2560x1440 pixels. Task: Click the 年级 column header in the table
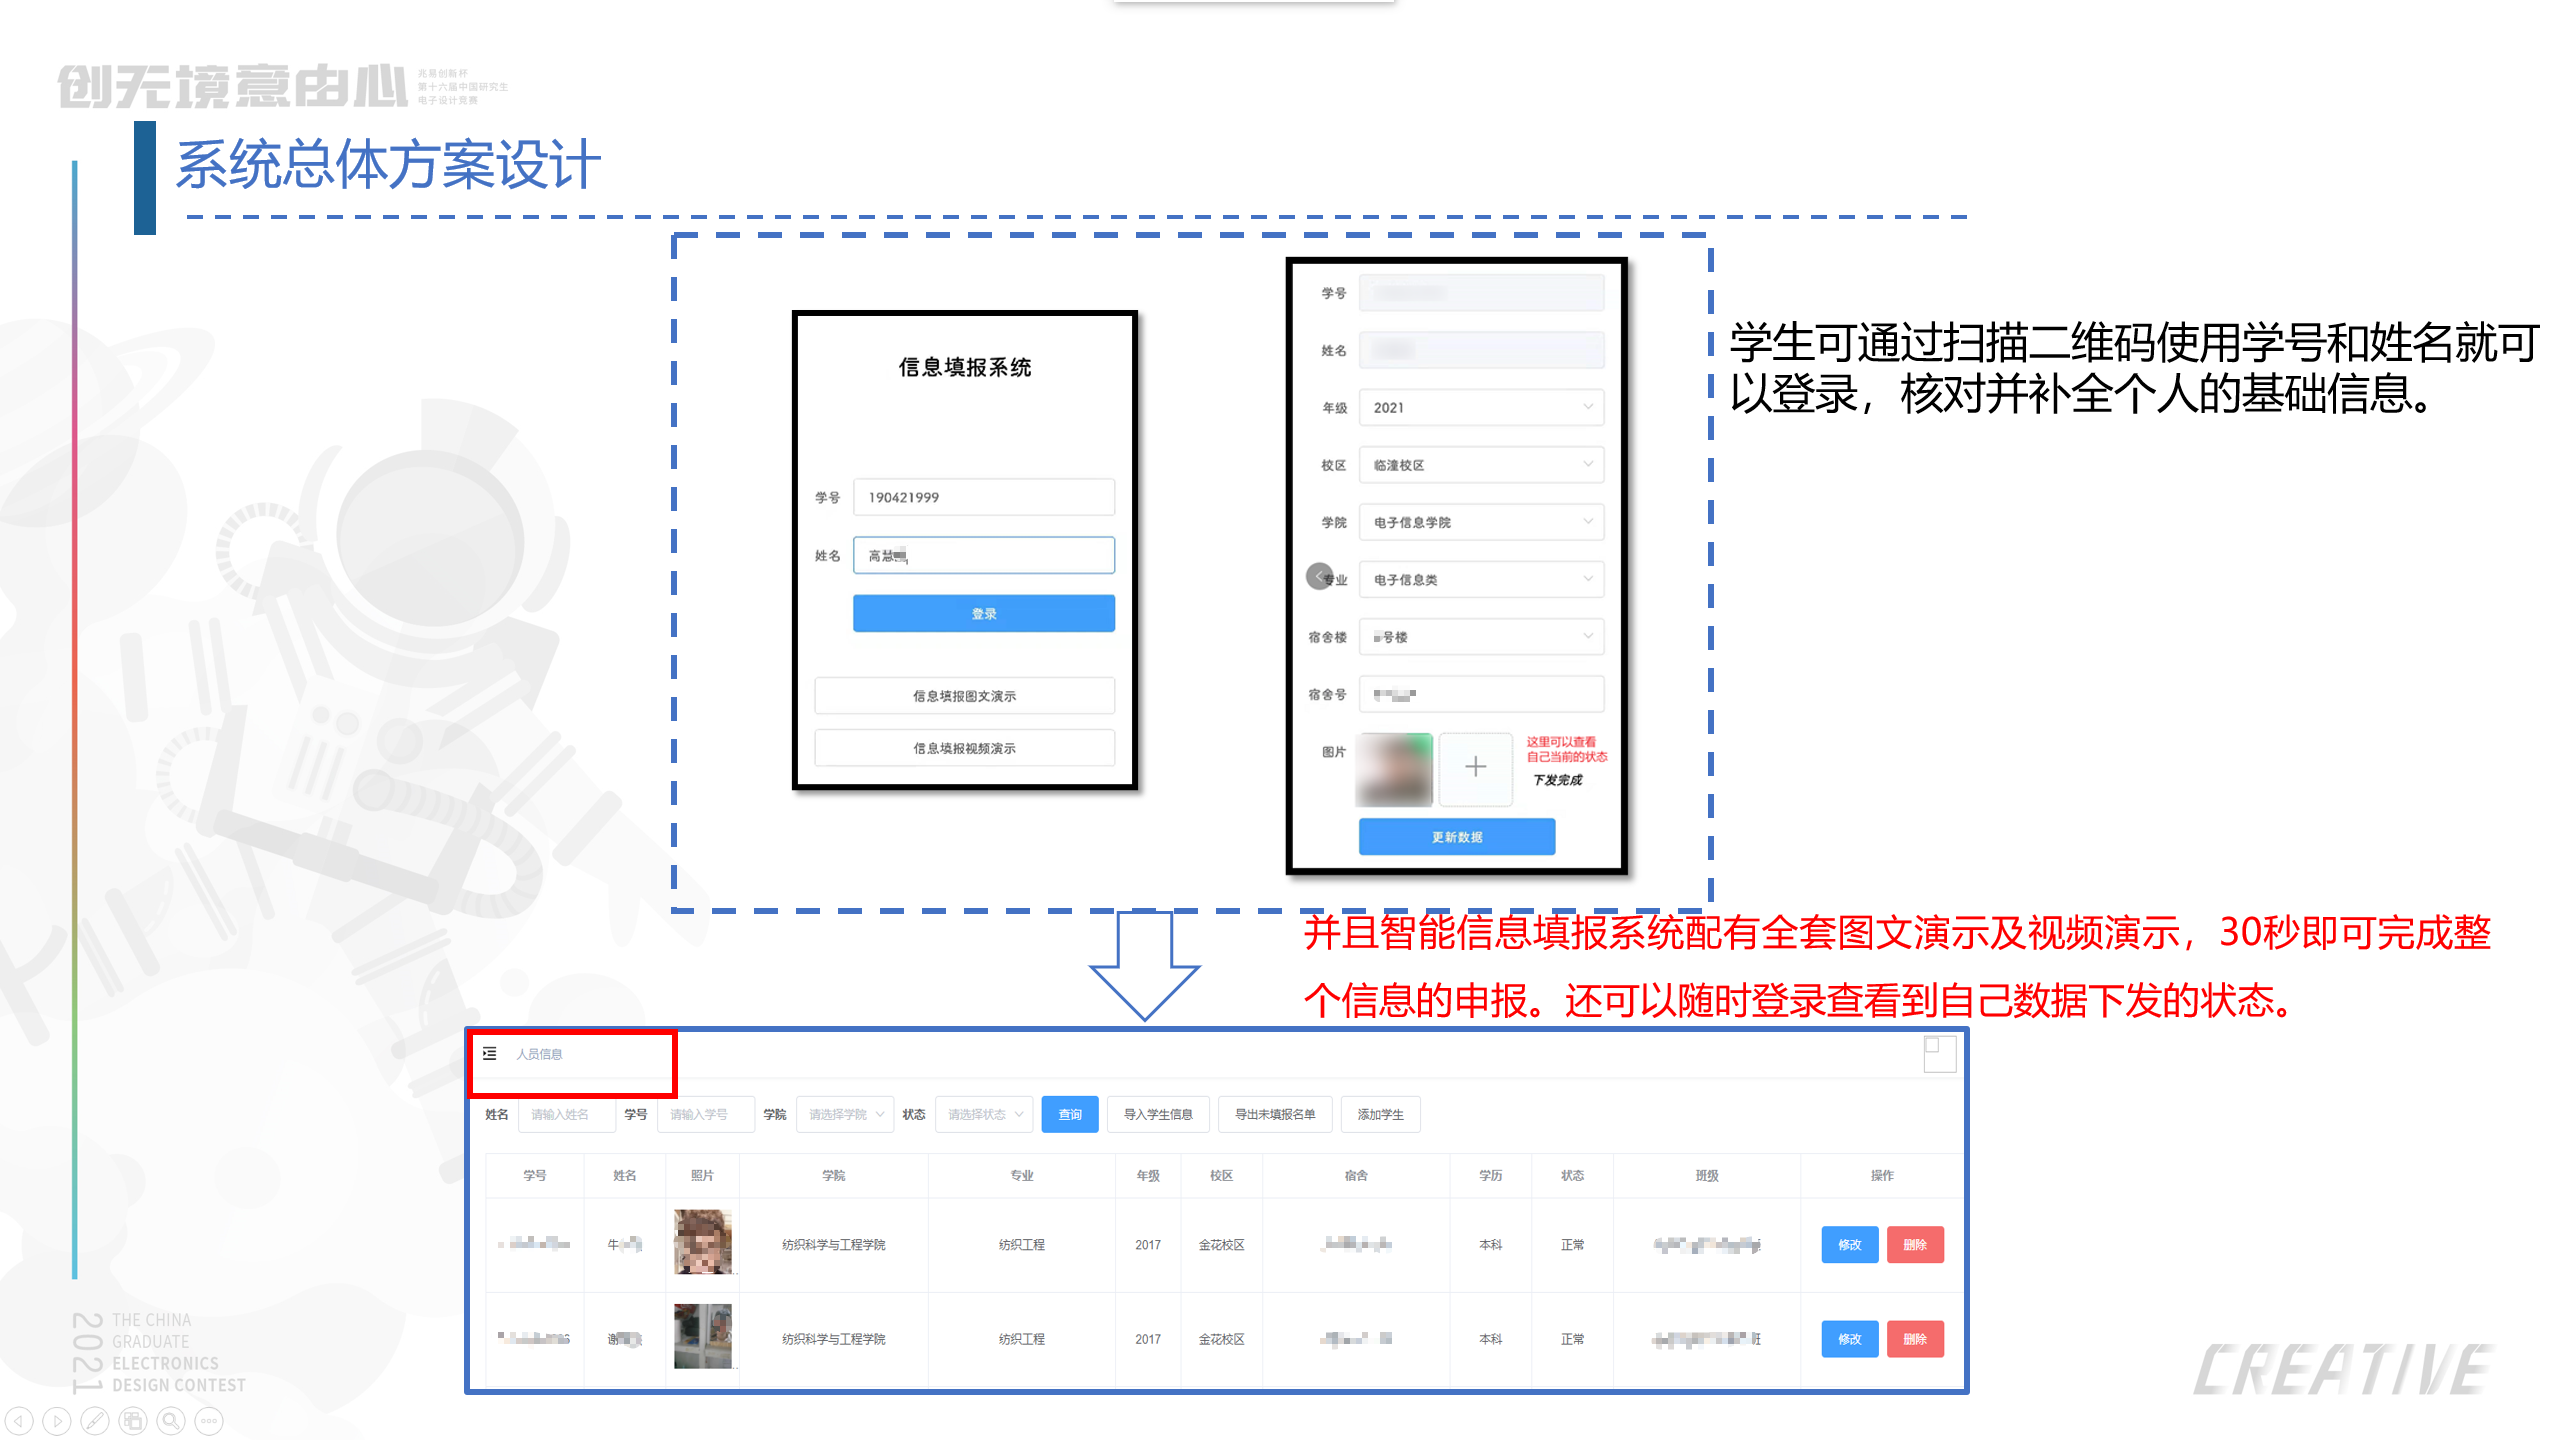click(x=1148, y=1175)
